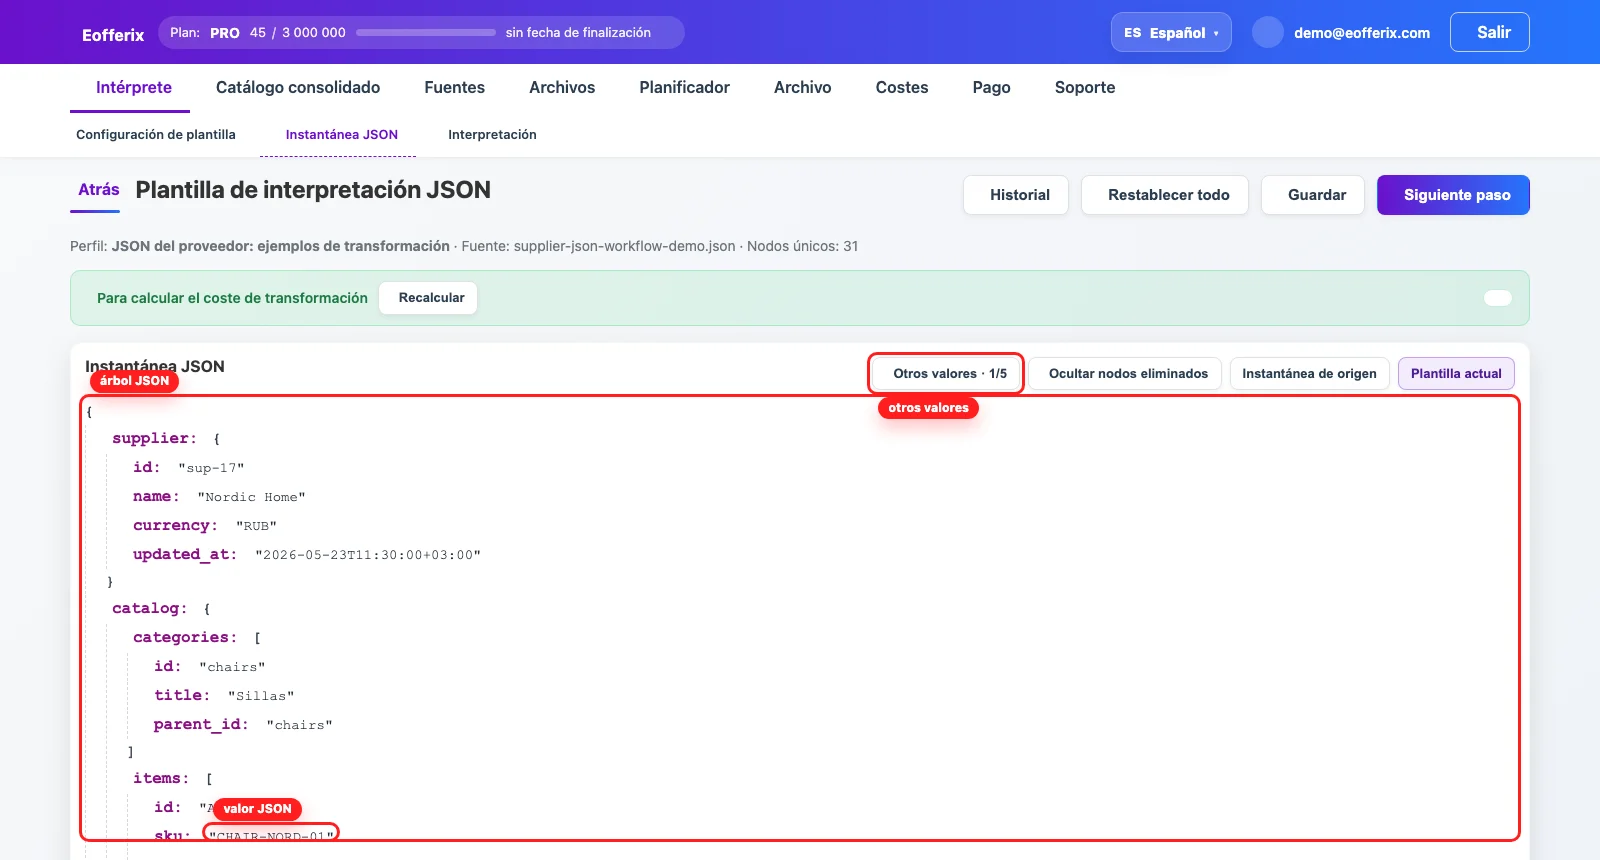
Task: Select the name key under supplier
Action: [x=156, y=496]
